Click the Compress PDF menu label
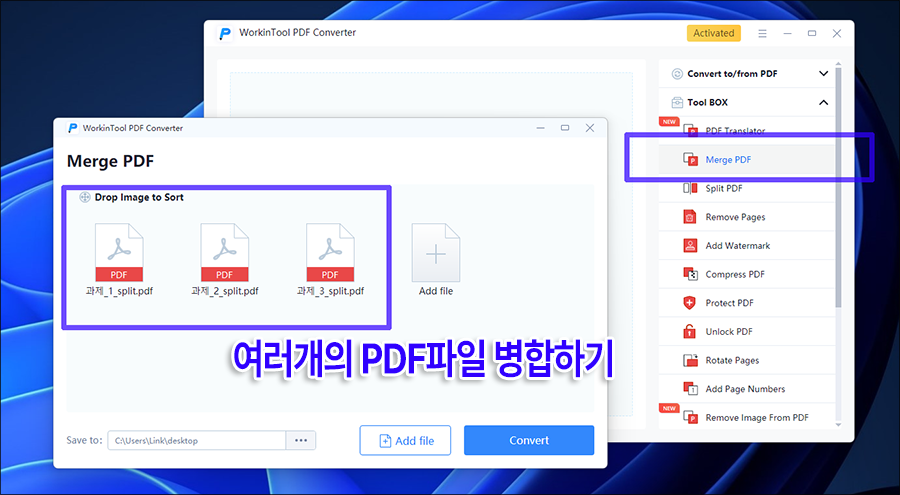 (x=735, y=274)
